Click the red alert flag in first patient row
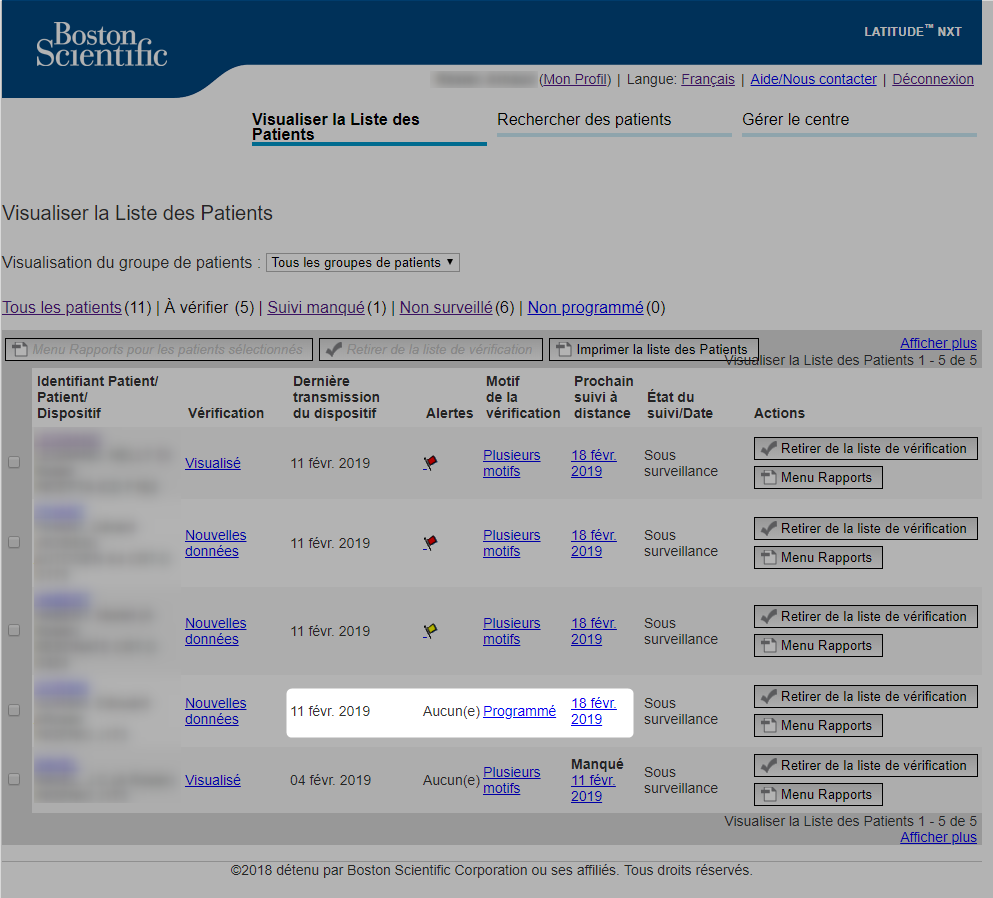The image size is (993, 898). point(430,463)
